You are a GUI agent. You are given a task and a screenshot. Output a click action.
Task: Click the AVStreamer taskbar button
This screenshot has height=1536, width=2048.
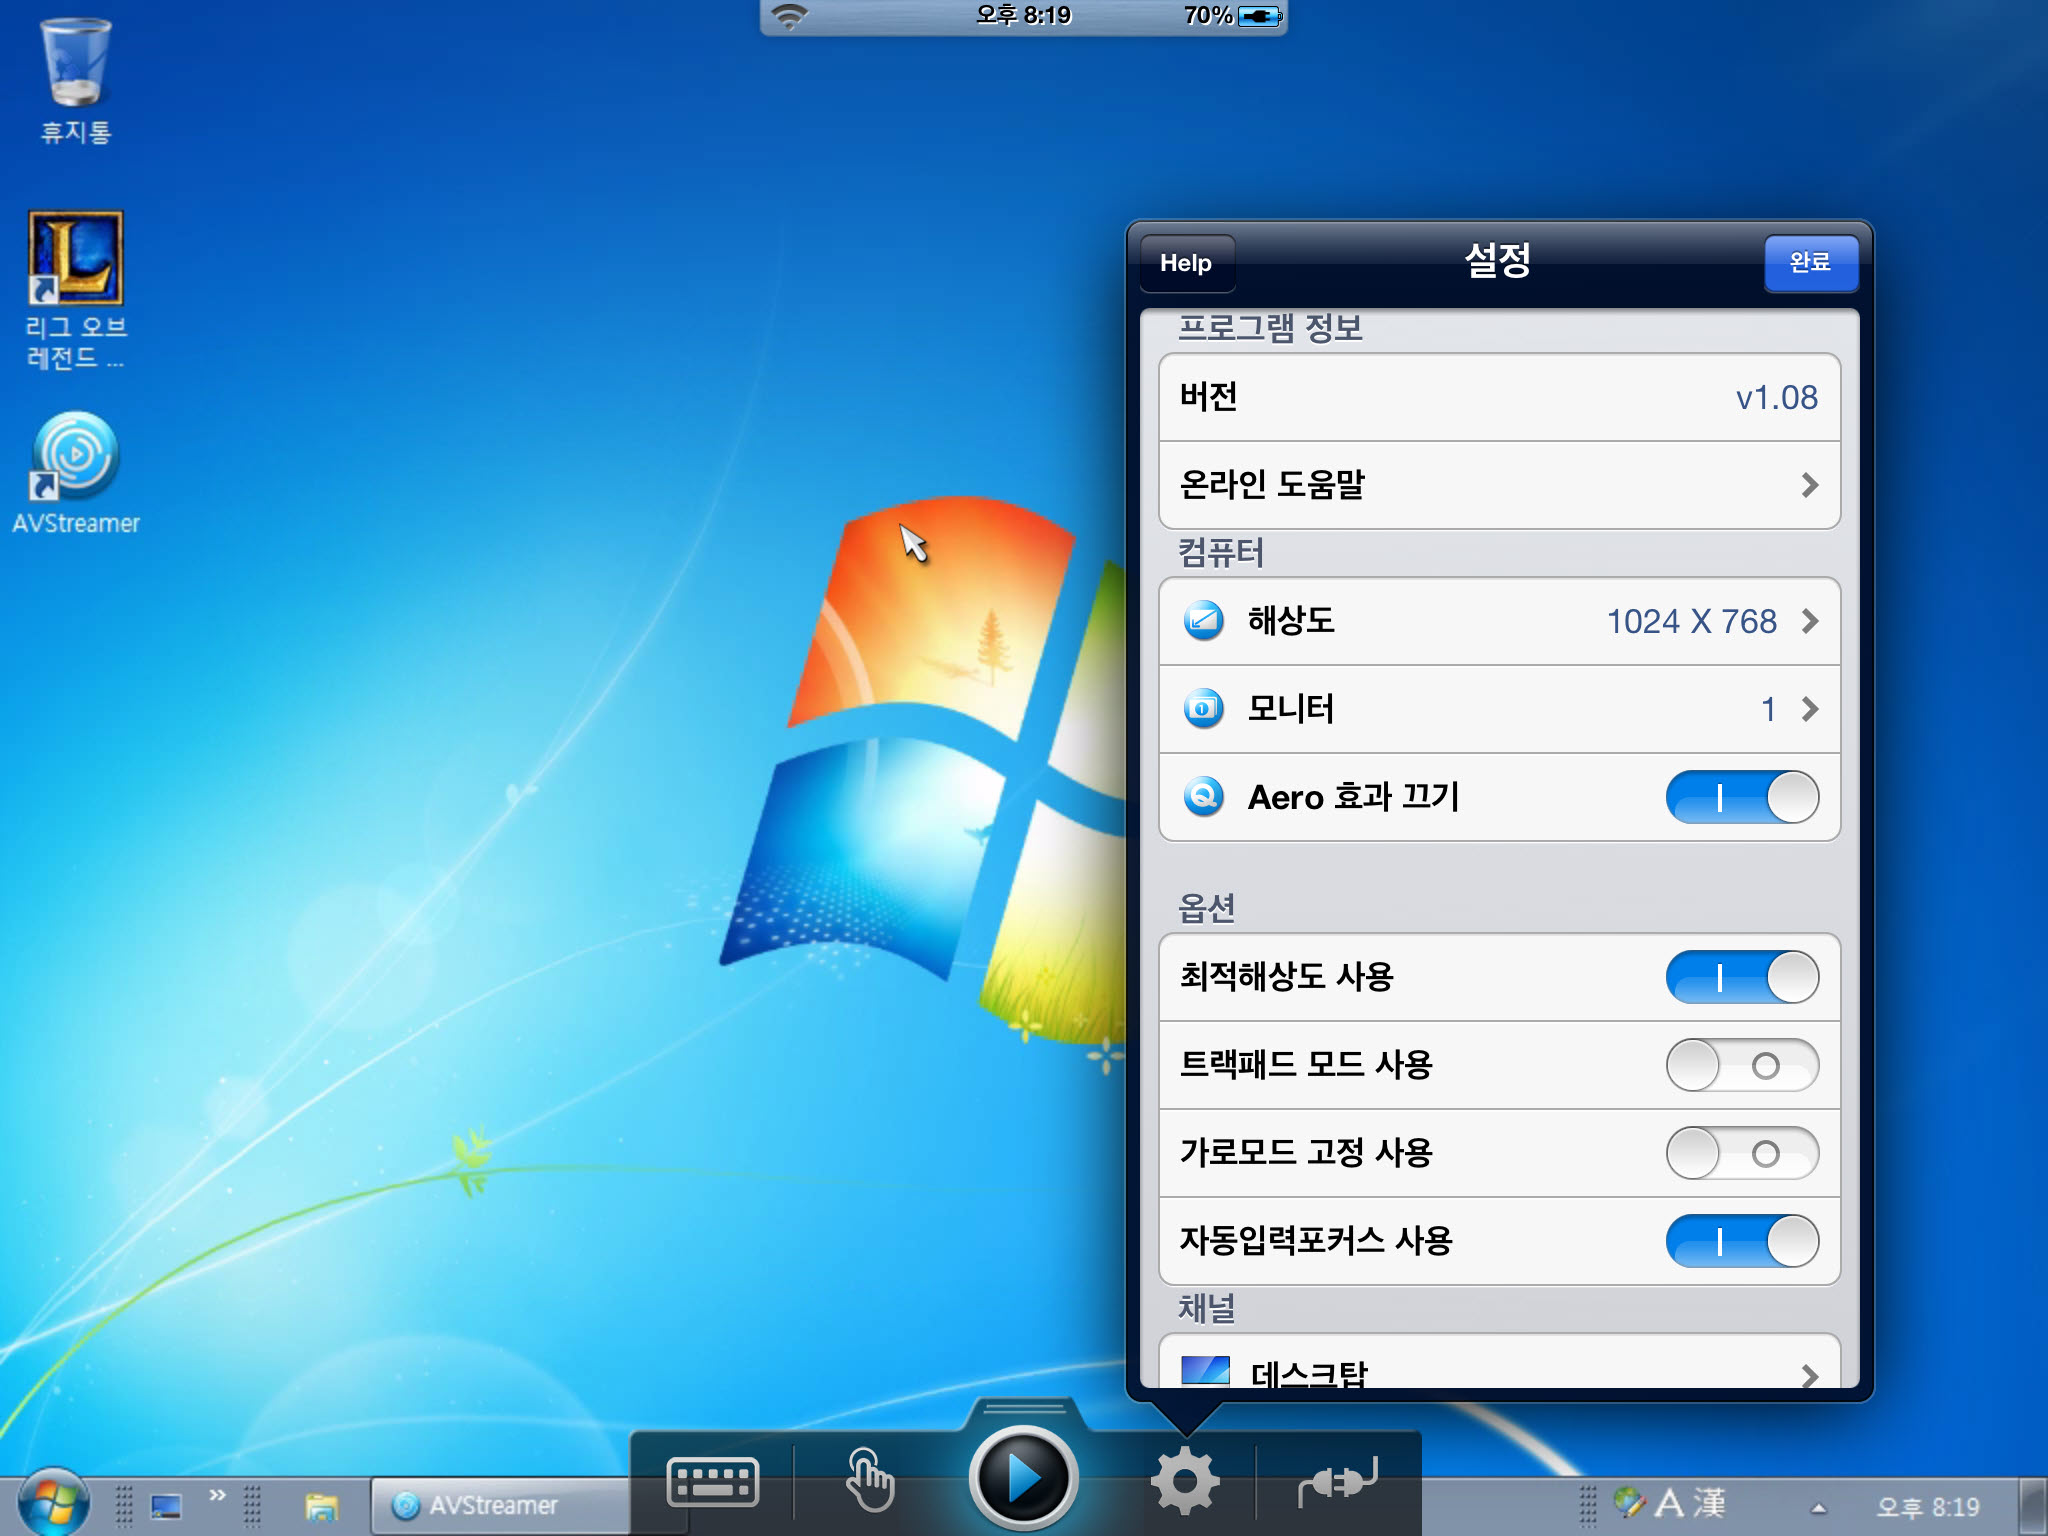point(500,1506)
